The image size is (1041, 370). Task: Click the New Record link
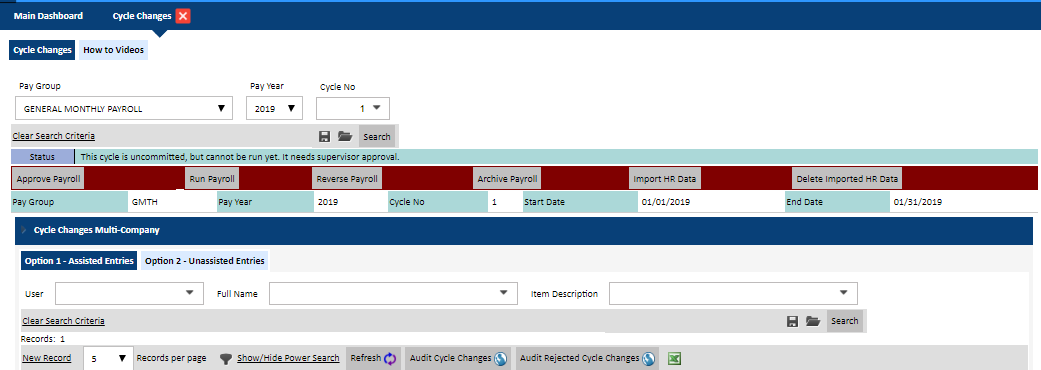click(x=46, y=359)
